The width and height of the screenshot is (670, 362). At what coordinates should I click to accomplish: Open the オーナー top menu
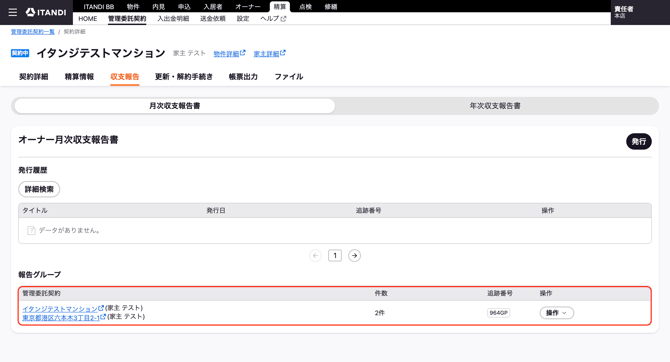[248, 6]
